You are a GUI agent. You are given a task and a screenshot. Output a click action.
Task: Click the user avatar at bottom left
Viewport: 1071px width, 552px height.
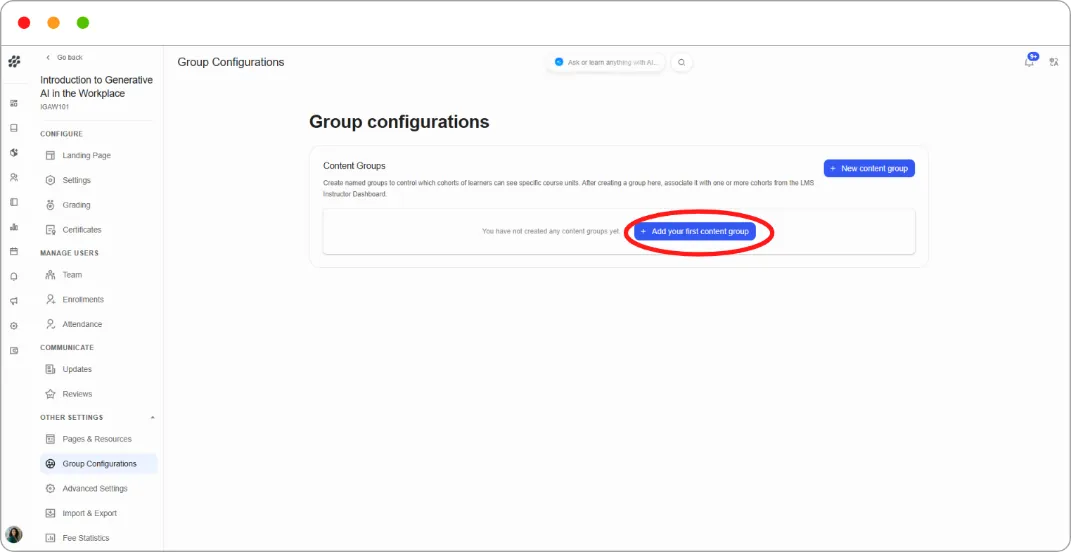click(14, 534)
